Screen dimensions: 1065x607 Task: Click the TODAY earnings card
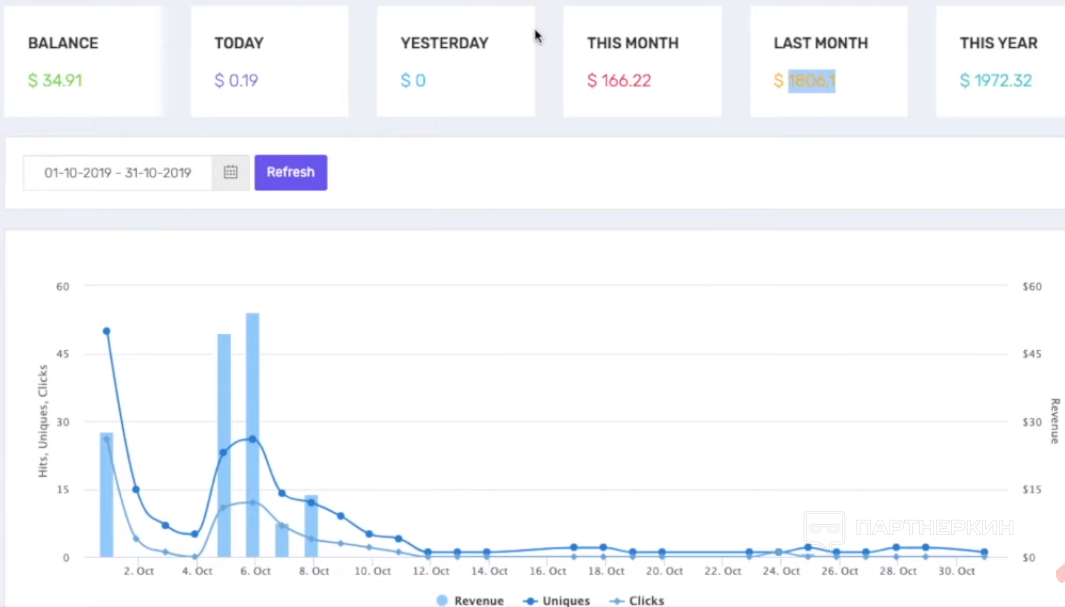coord(269,62)
